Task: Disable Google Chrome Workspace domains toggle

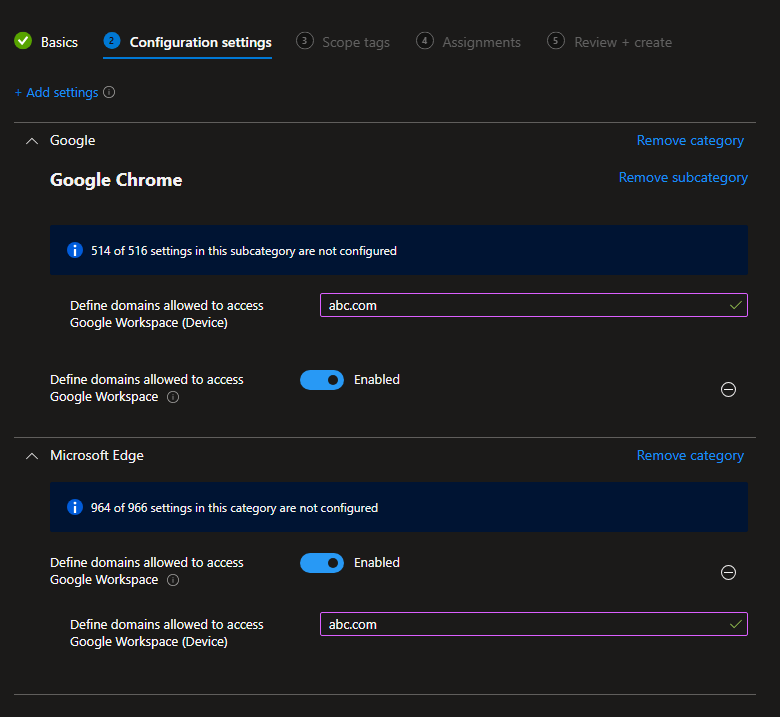Action: click(322, 380)
